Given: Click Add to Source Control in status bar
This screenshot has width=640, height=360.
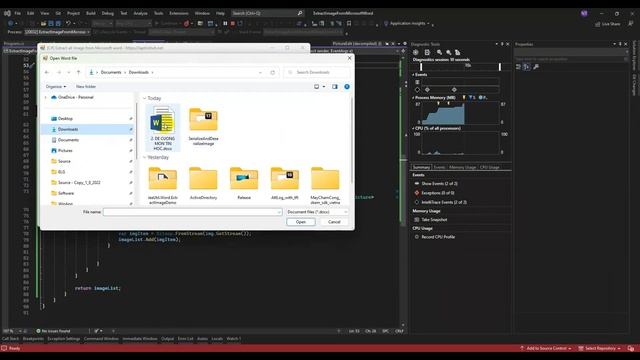Looking at the screenshot, I should click(x=546, y=348).
